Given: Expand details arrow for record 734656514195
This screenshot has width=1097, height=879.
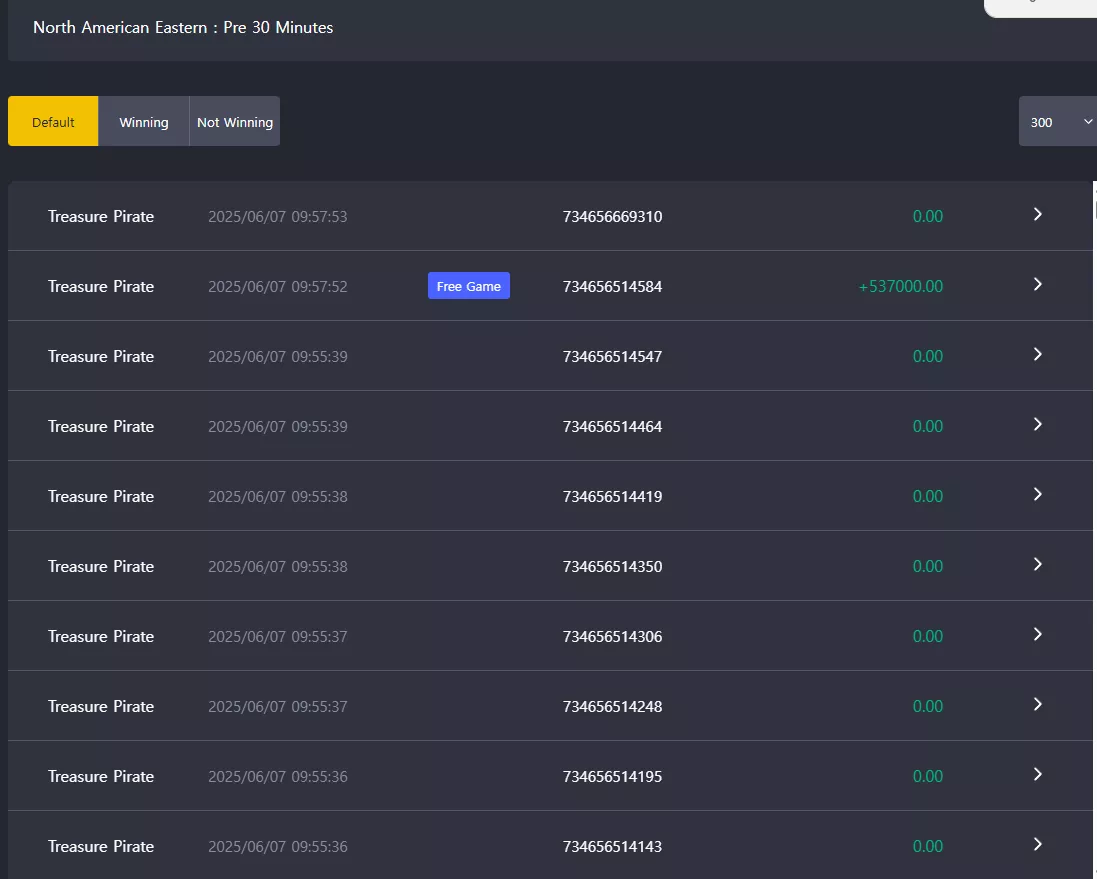Looking at the screenshot, I should 1038,774.
